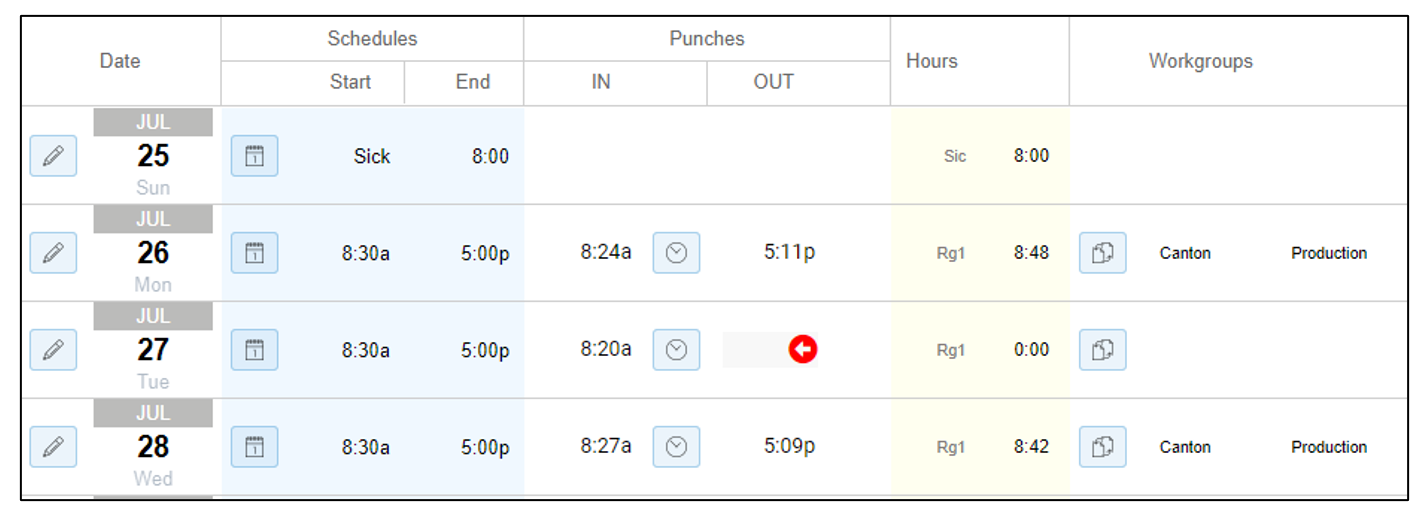The height and width of the screenshot is (517, 1425).
Task: Click the empty OUT punch field for Jul 27
Action: point(770,350)
